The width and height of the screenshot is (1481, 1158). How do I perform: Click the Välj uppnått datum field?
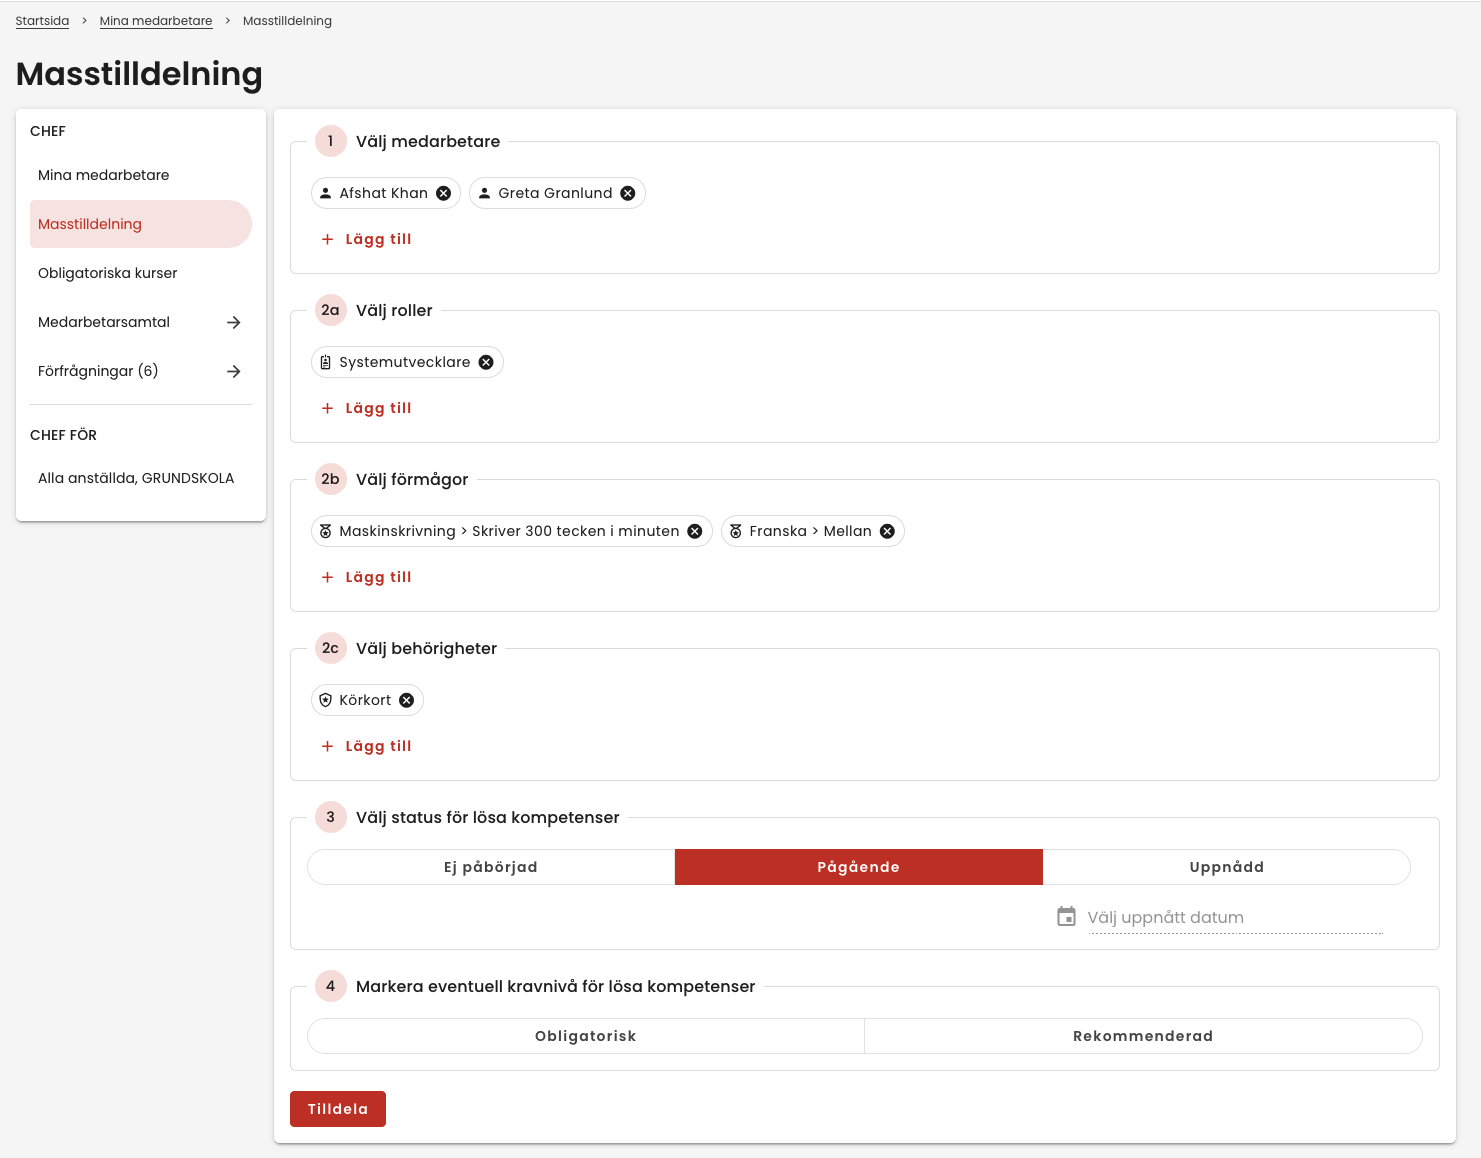pyautogui.click(x=1234, y=918)
